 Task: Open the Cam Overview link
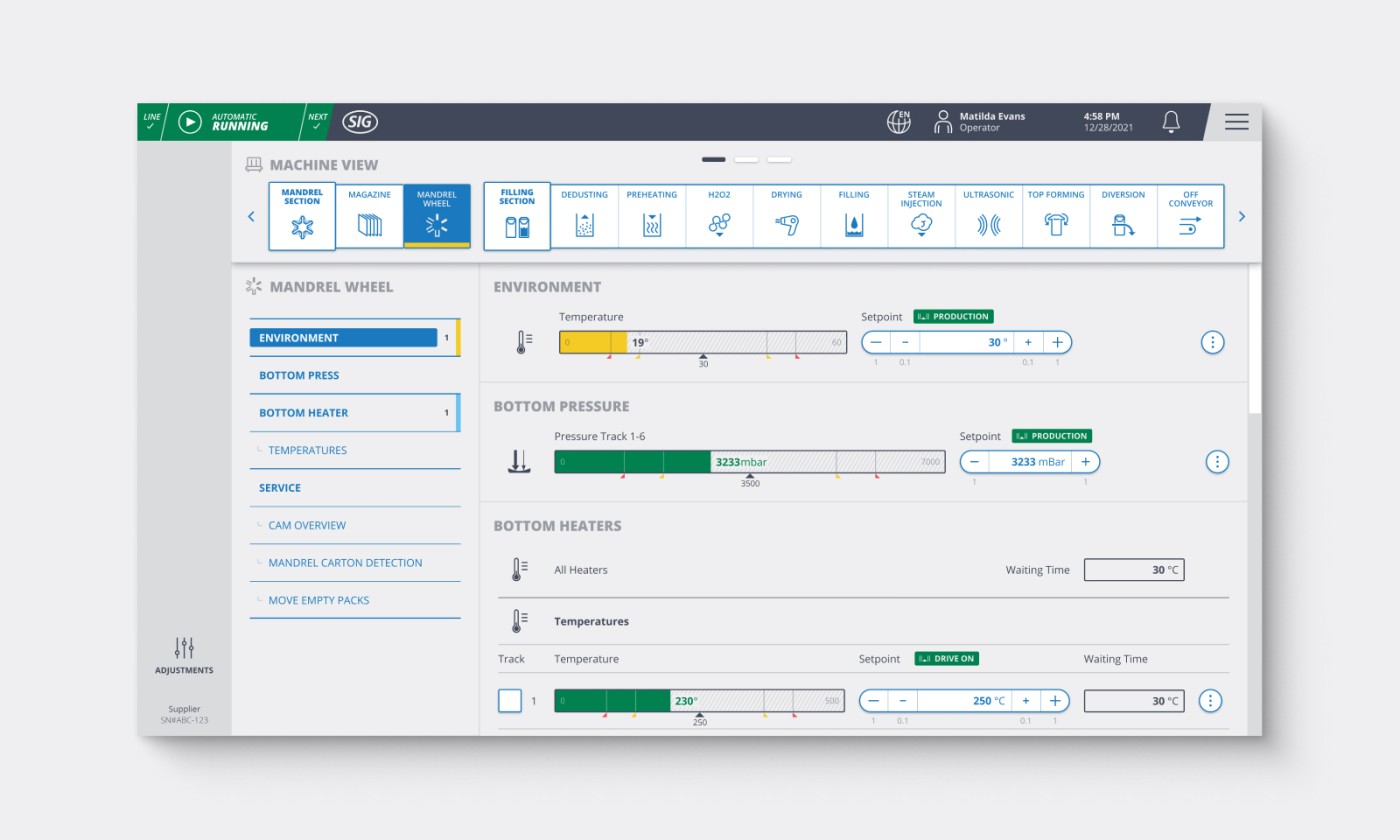pos(307,526)
